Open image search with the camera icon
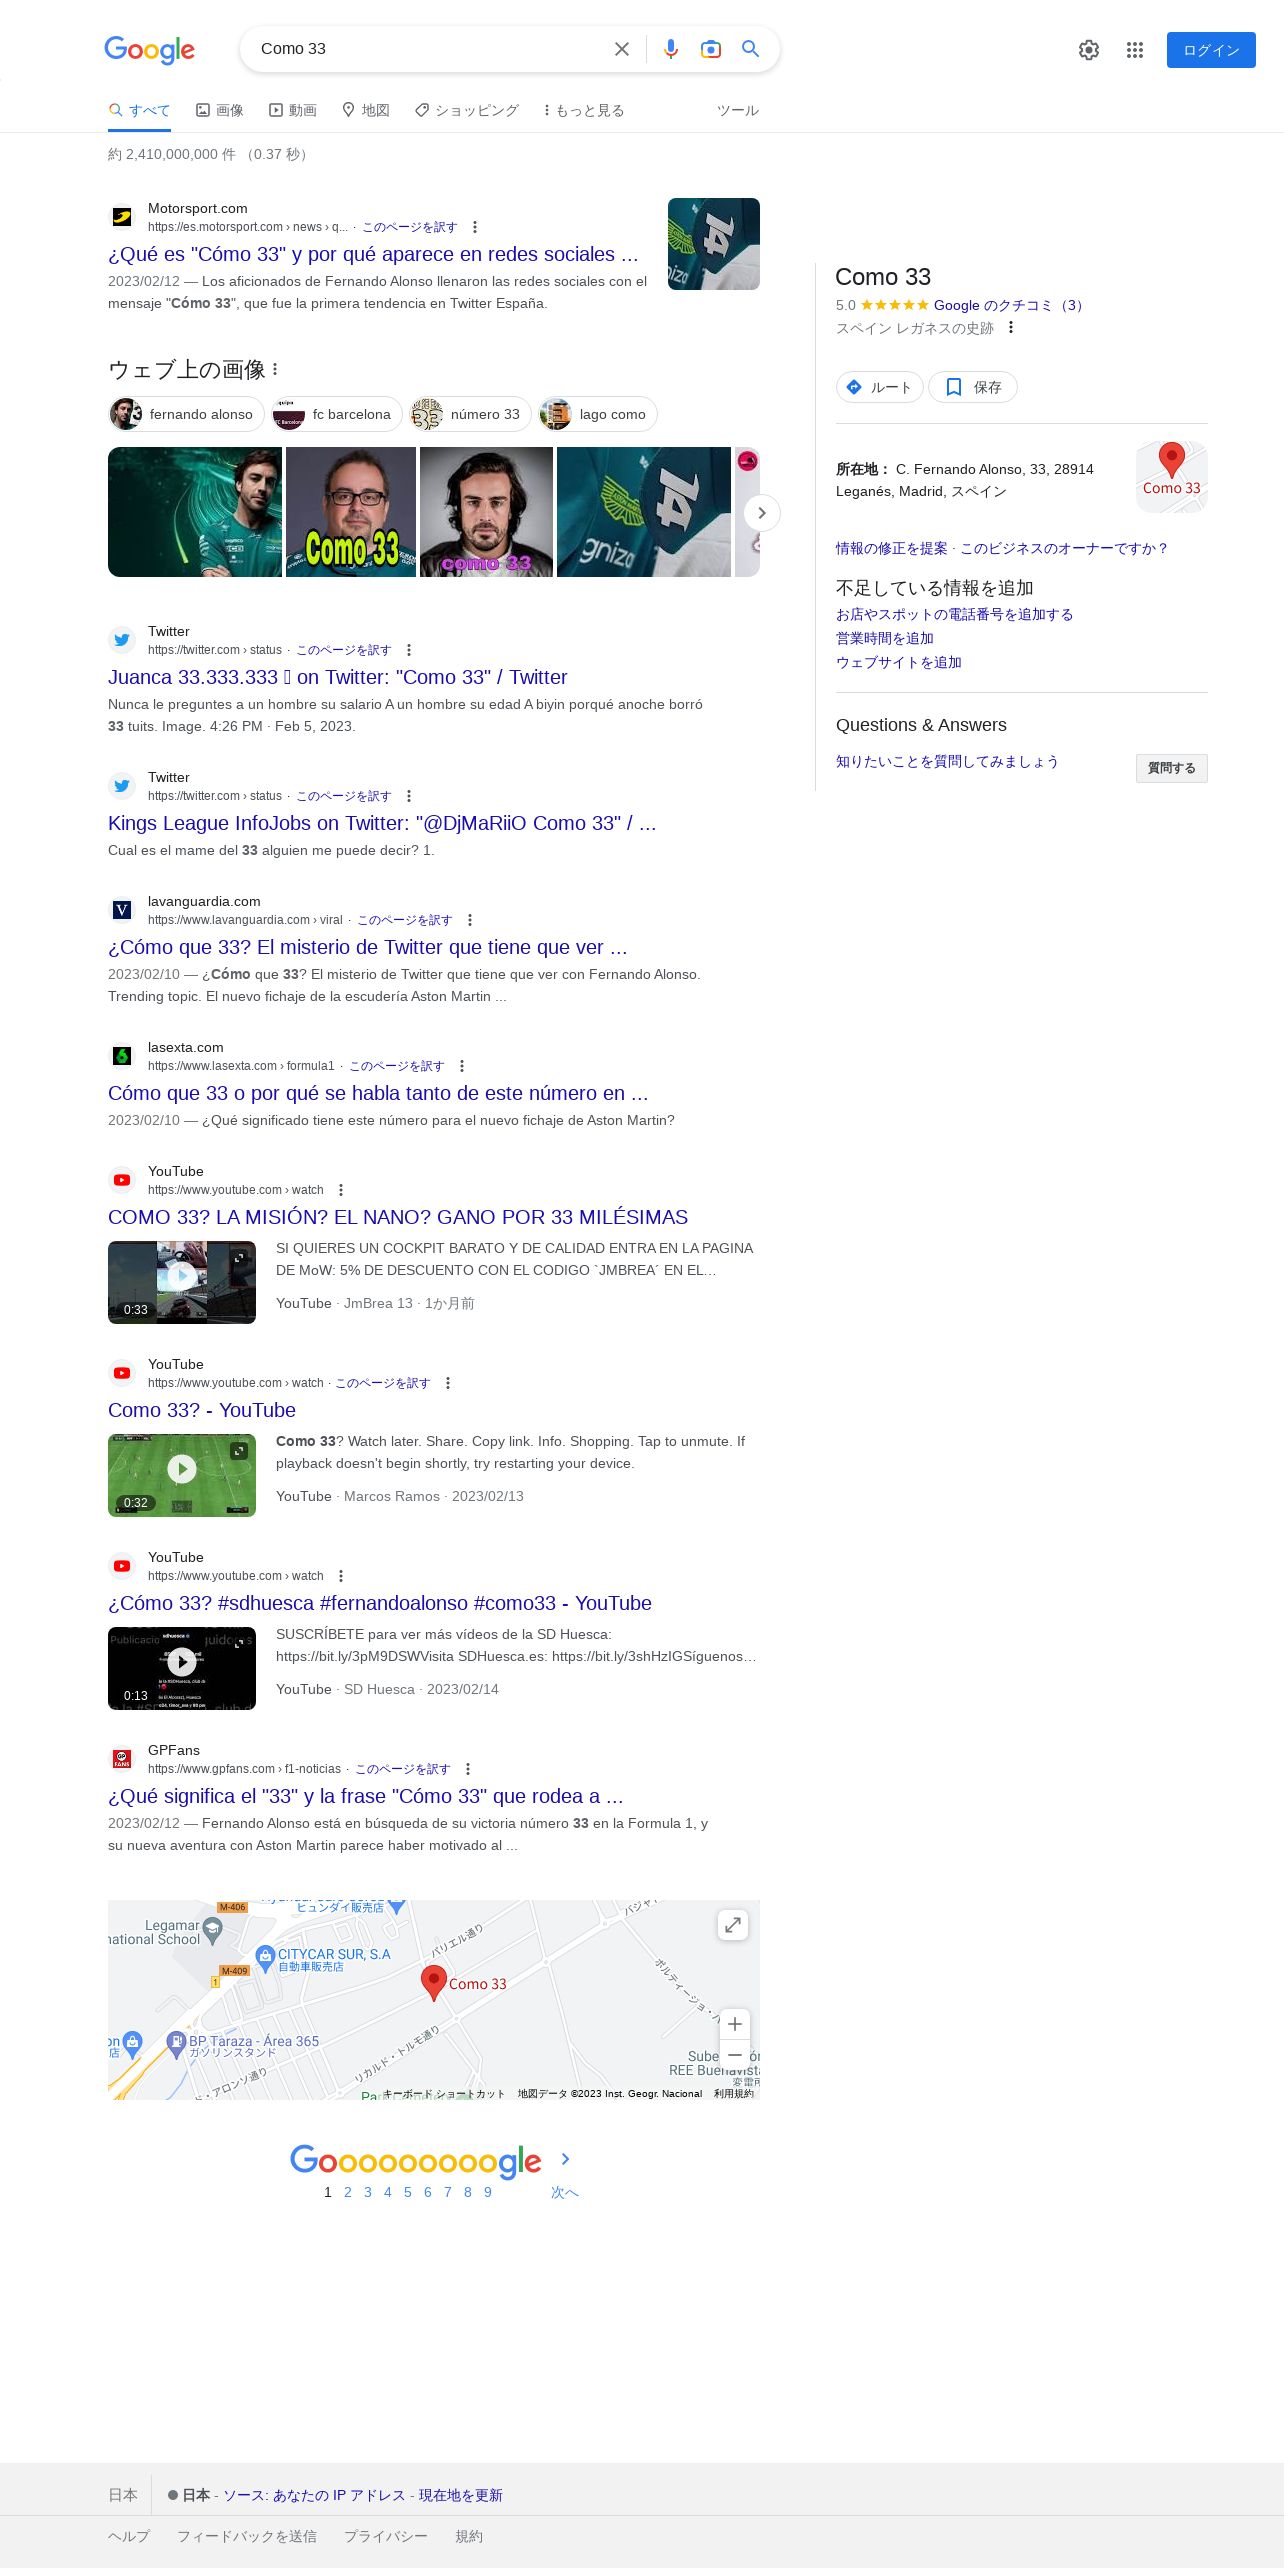This screenshot has width=1284, height=2568. coord(711,49)
